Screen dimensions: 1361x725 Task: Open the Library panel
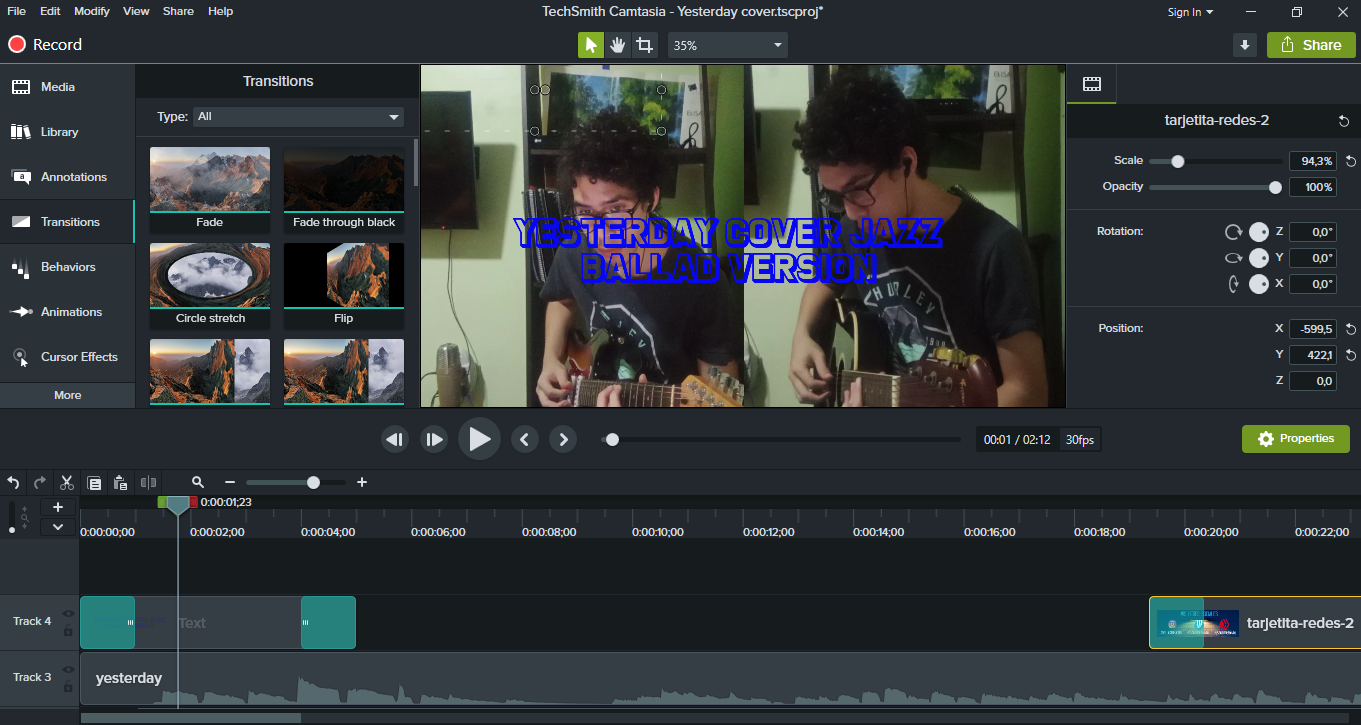(67, 132)
